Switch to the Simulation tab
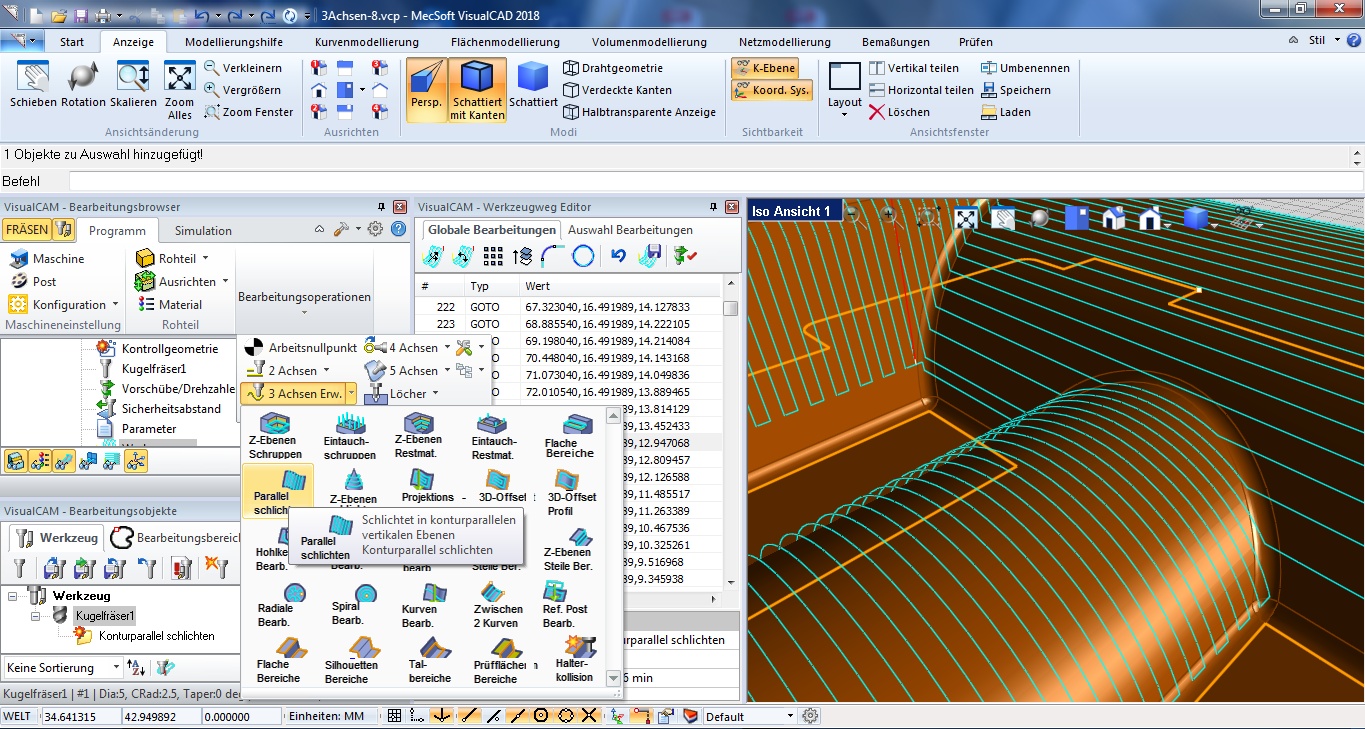The height and width of the screenshot is (729, 1365). 203,230
